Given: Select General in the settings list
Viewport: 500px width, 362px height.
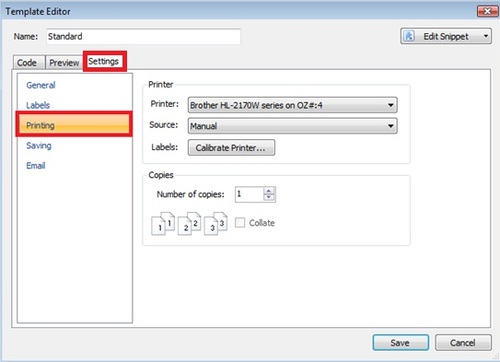Looking at the screenshot, I should [41, 85].
